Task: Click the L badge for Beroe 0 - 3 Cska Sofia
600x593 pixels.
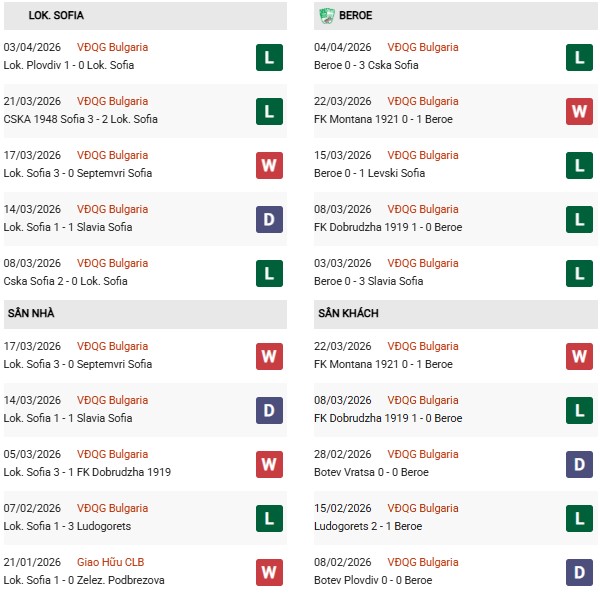Action: (580, 57)
